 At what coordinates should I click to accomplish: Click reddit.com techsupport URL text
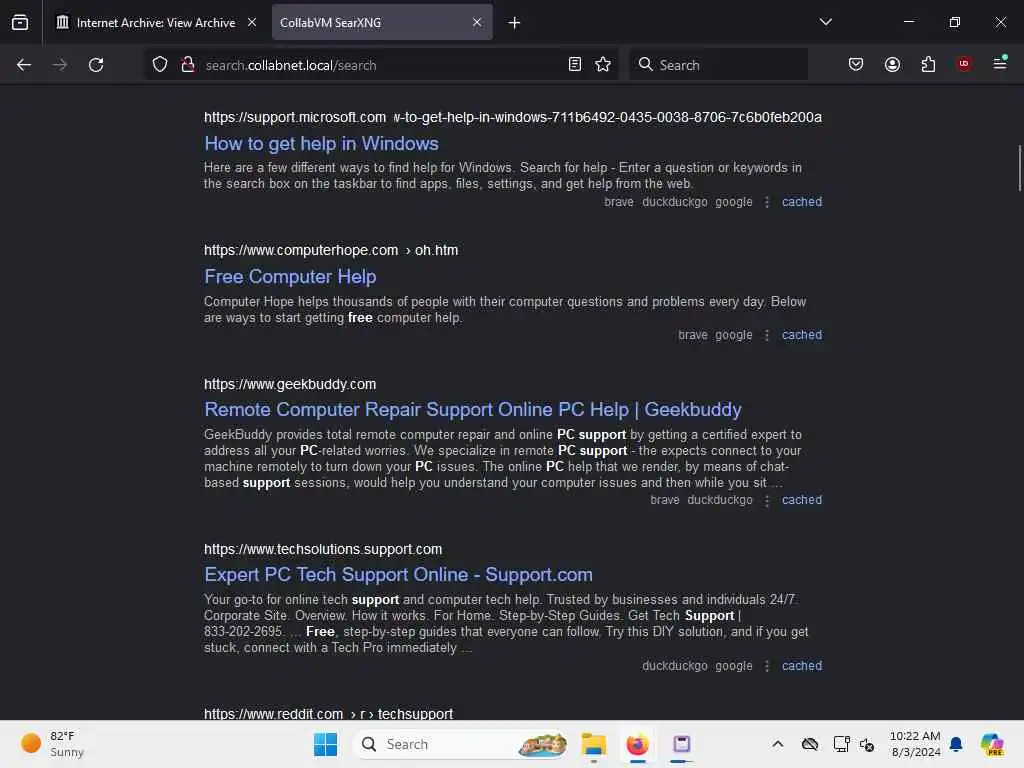328,713
